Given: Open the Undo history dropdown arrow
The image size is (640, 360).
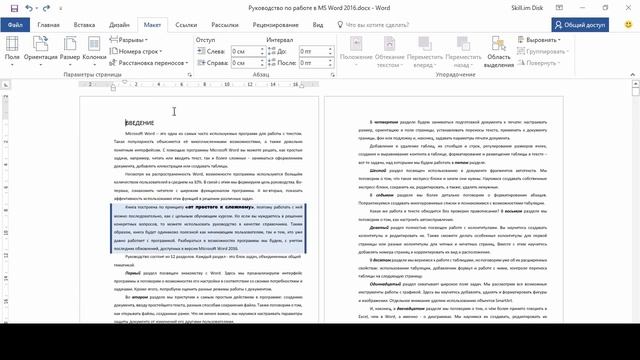Looking at the screenshot, I should [x=36, y=8].
